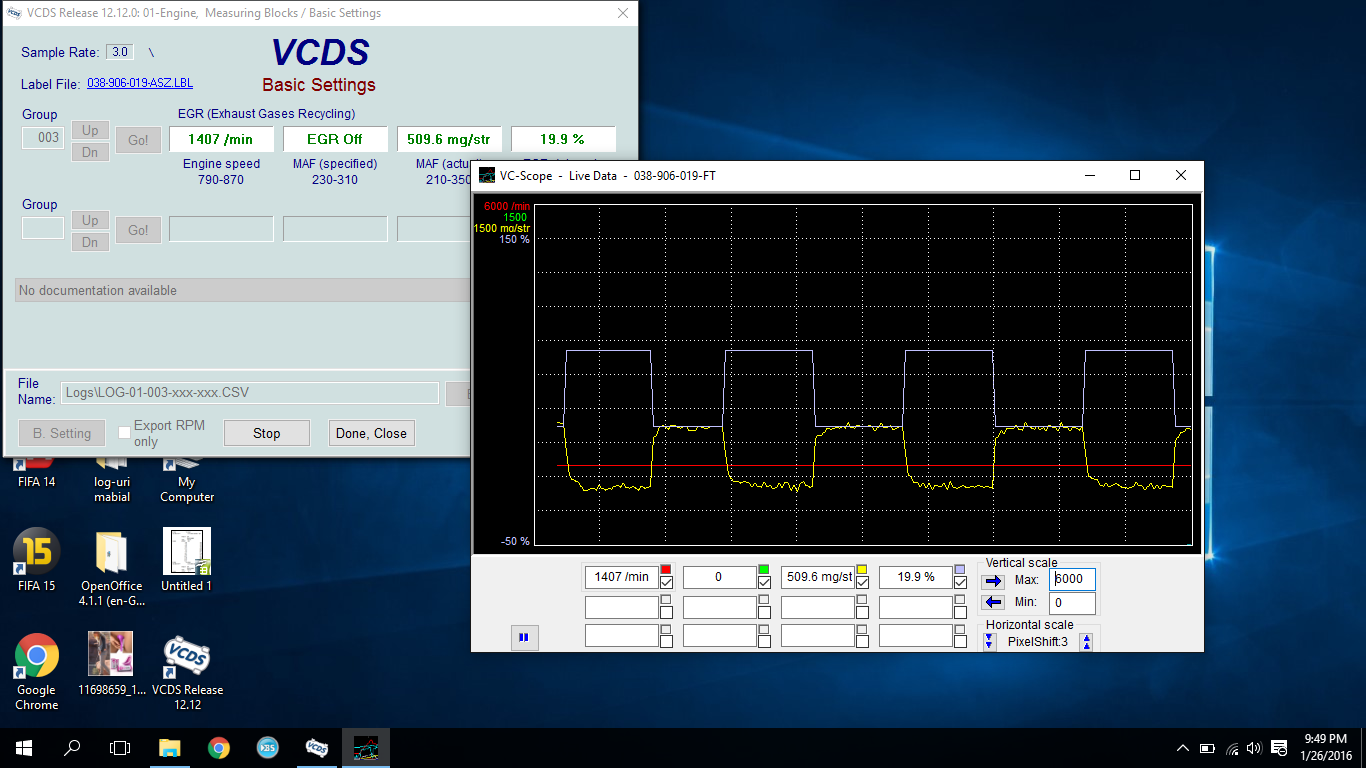Open My Computer desktop icon
The image size is (1366, 768).
187,480
